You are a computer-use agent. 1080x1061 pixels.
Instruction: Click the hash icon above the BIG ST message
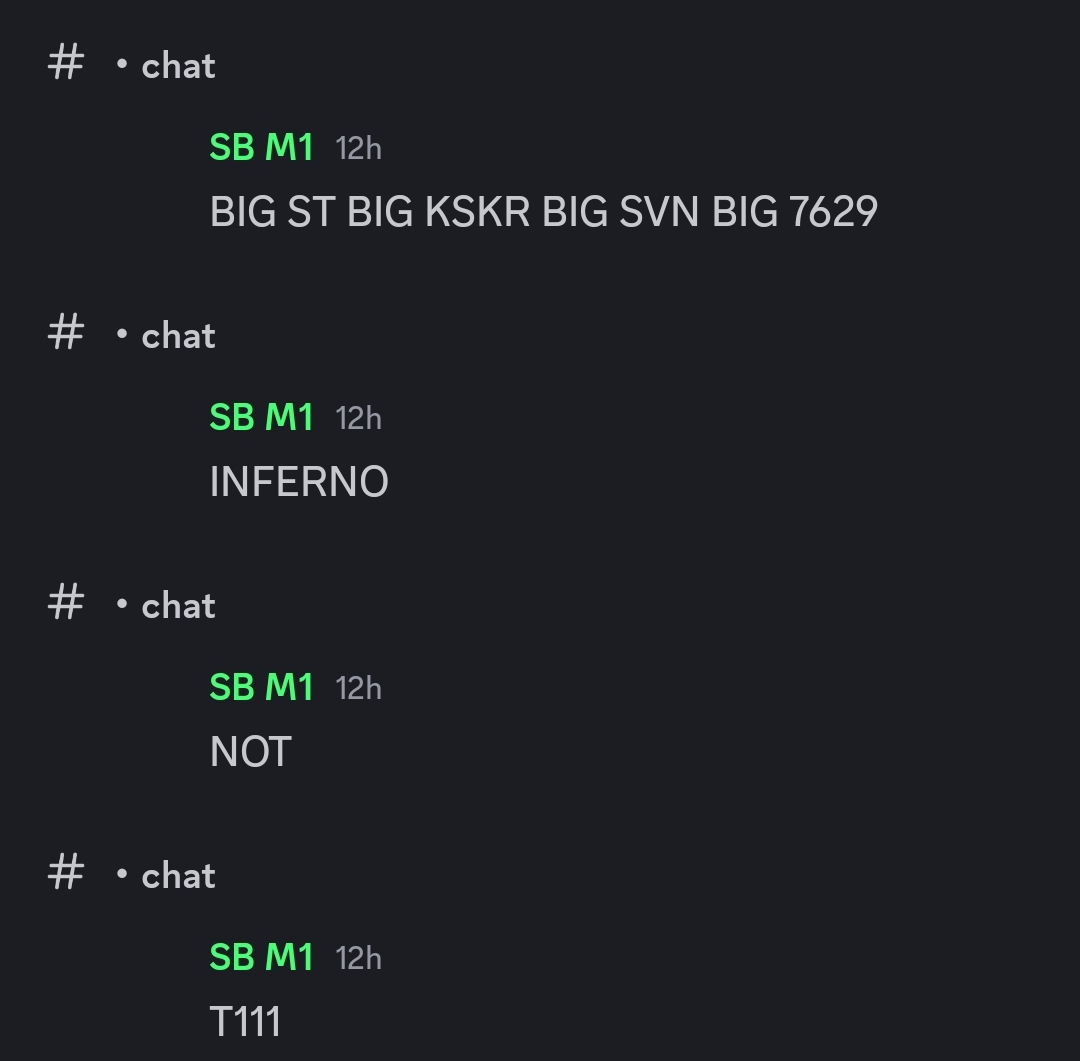click(x=65, y=62)
